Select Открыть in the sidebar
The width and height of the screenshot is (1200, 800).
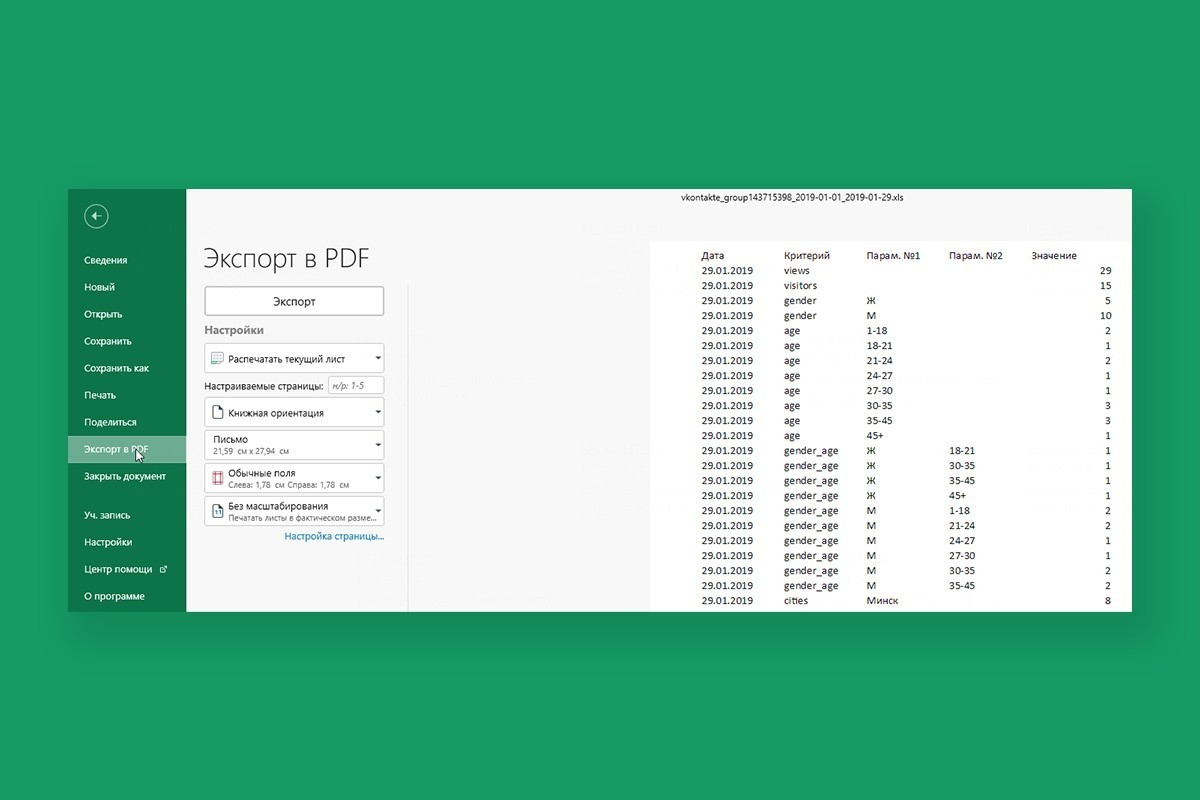click(103, 314)
